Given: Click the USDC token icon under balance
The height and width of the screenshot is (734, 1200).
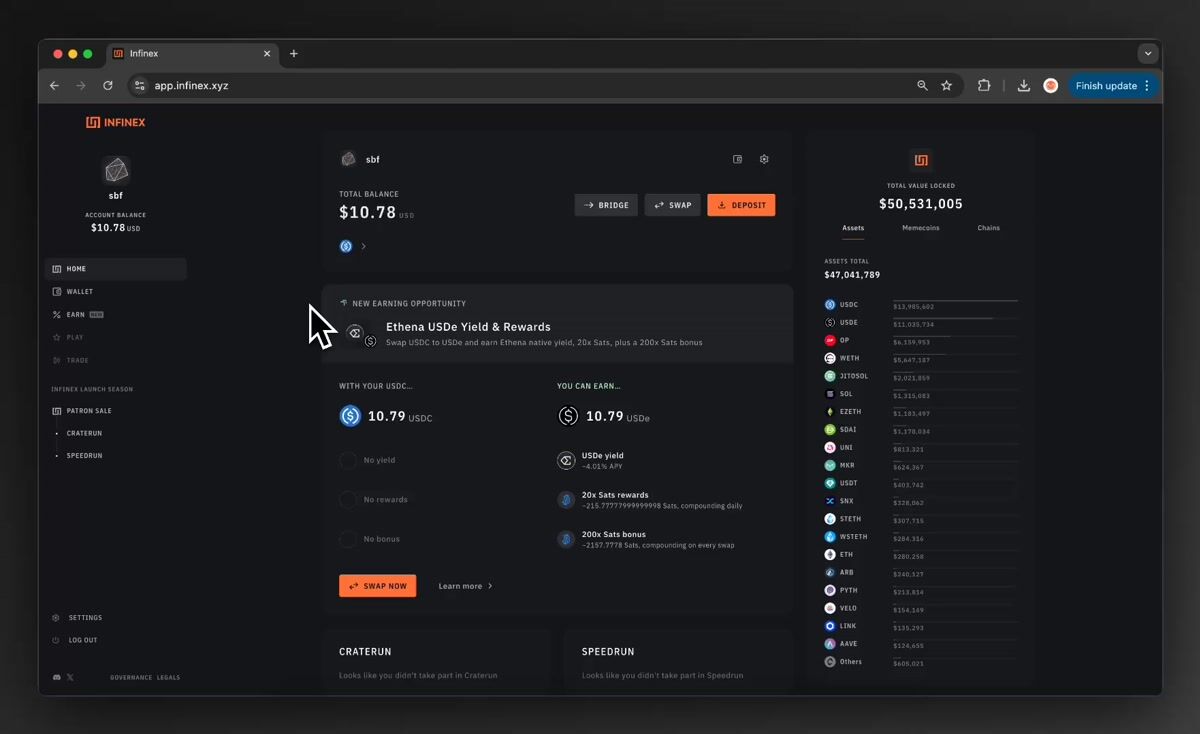Looking at the screenshot, I should pyautogui.click(x=346, y=246).
